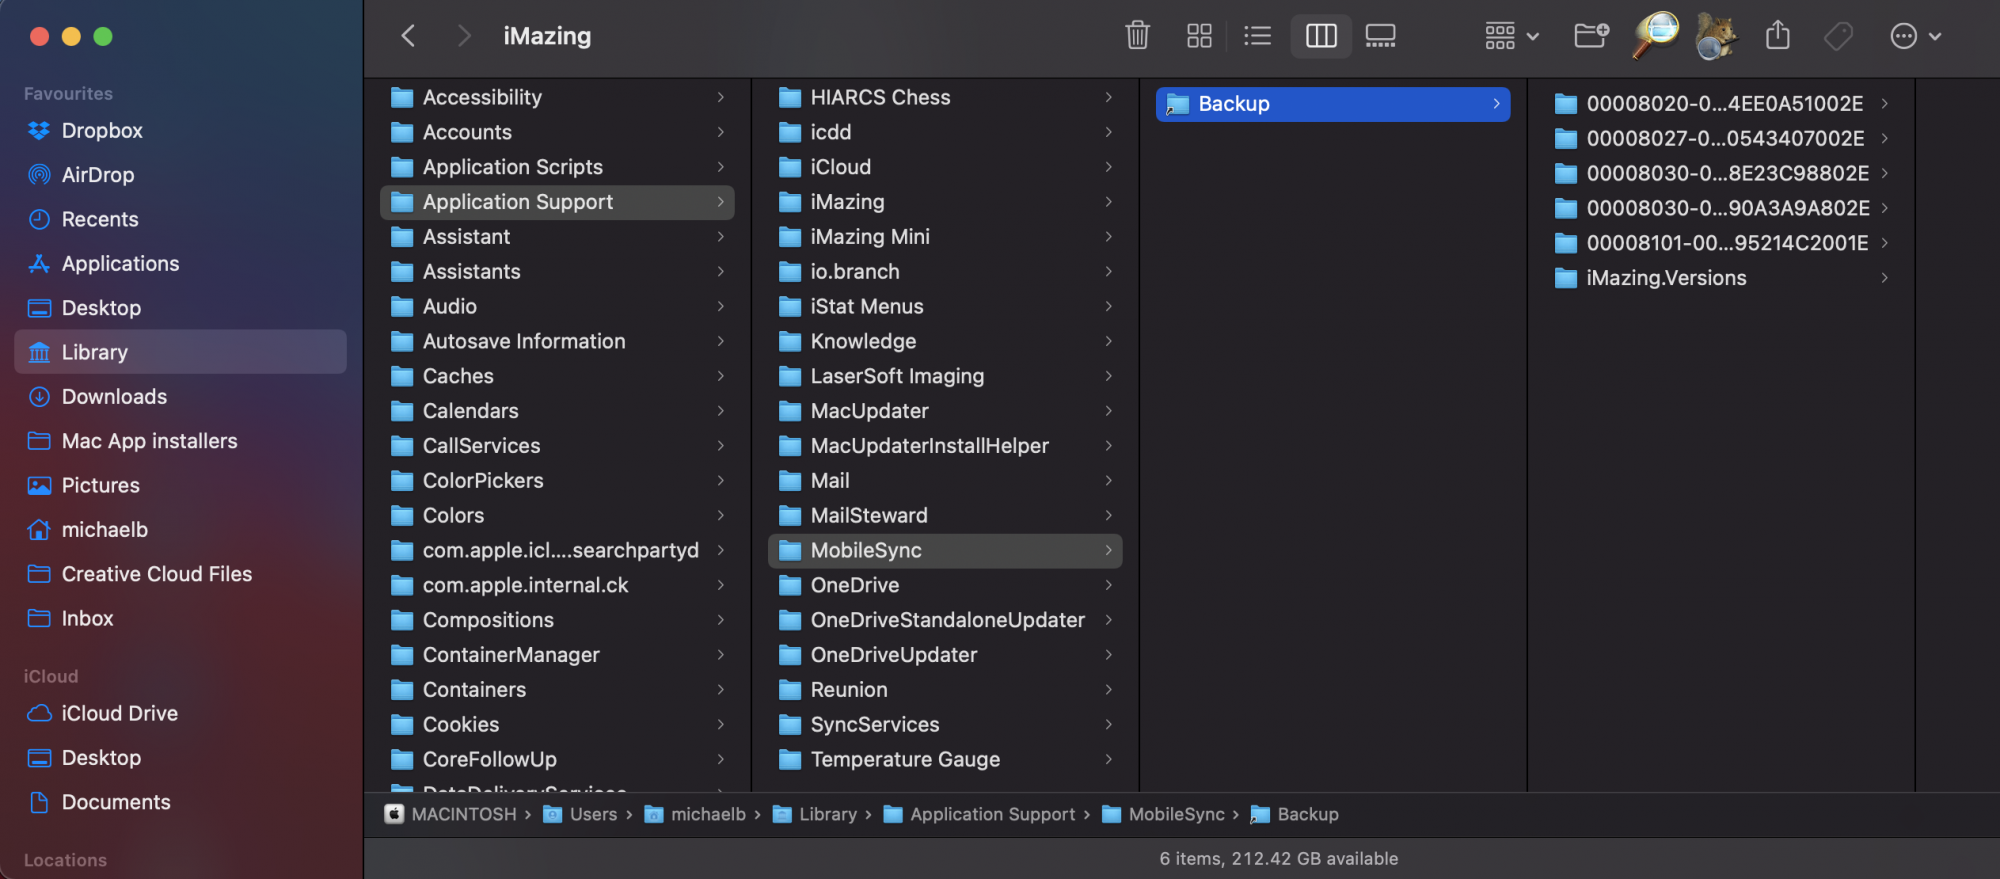Select the MailSteward folder
The height and width of the screenshot is (879, 2000).
(x=945, y=515)
